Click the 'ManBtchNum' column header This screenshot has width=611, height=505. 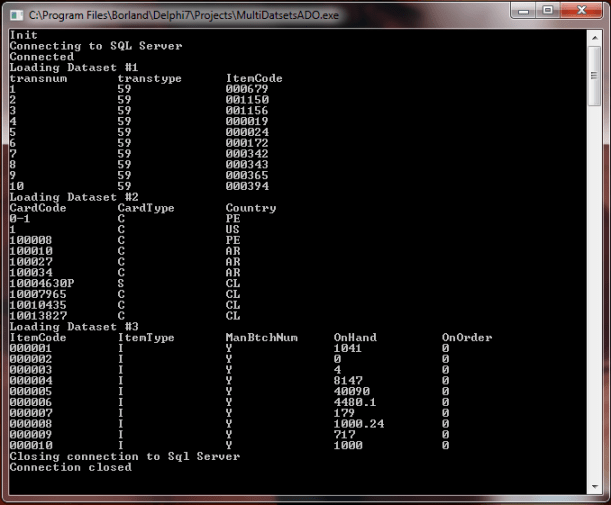pos(261,337)
